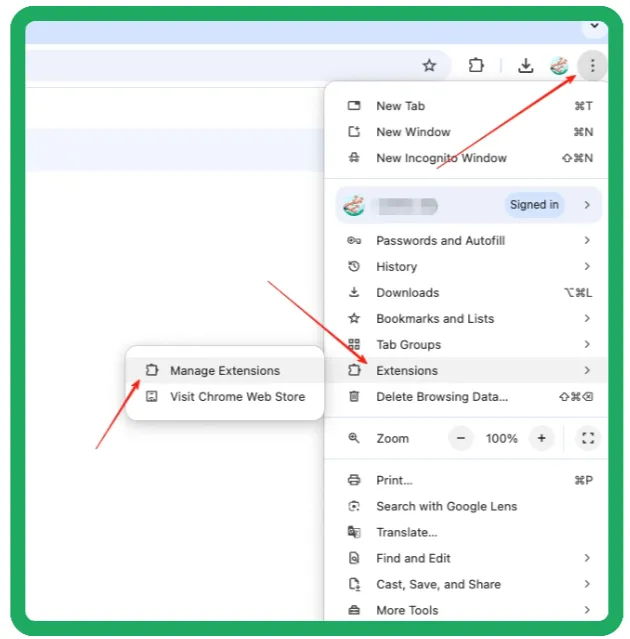Viewport: 630px width, 639px height.
Task: Choose Visit Chrome Web Store
Action: pos(236,396)
